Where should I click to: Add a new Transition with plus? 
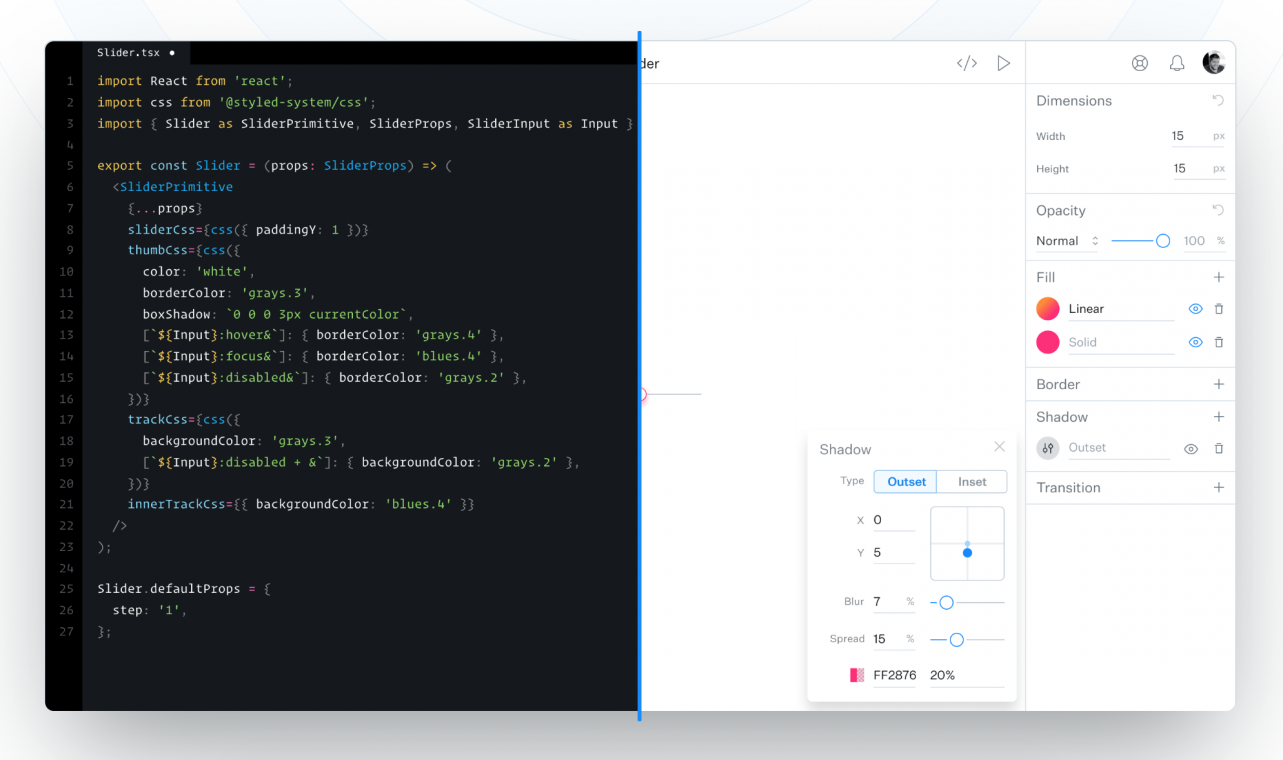tap(1218, 488)
